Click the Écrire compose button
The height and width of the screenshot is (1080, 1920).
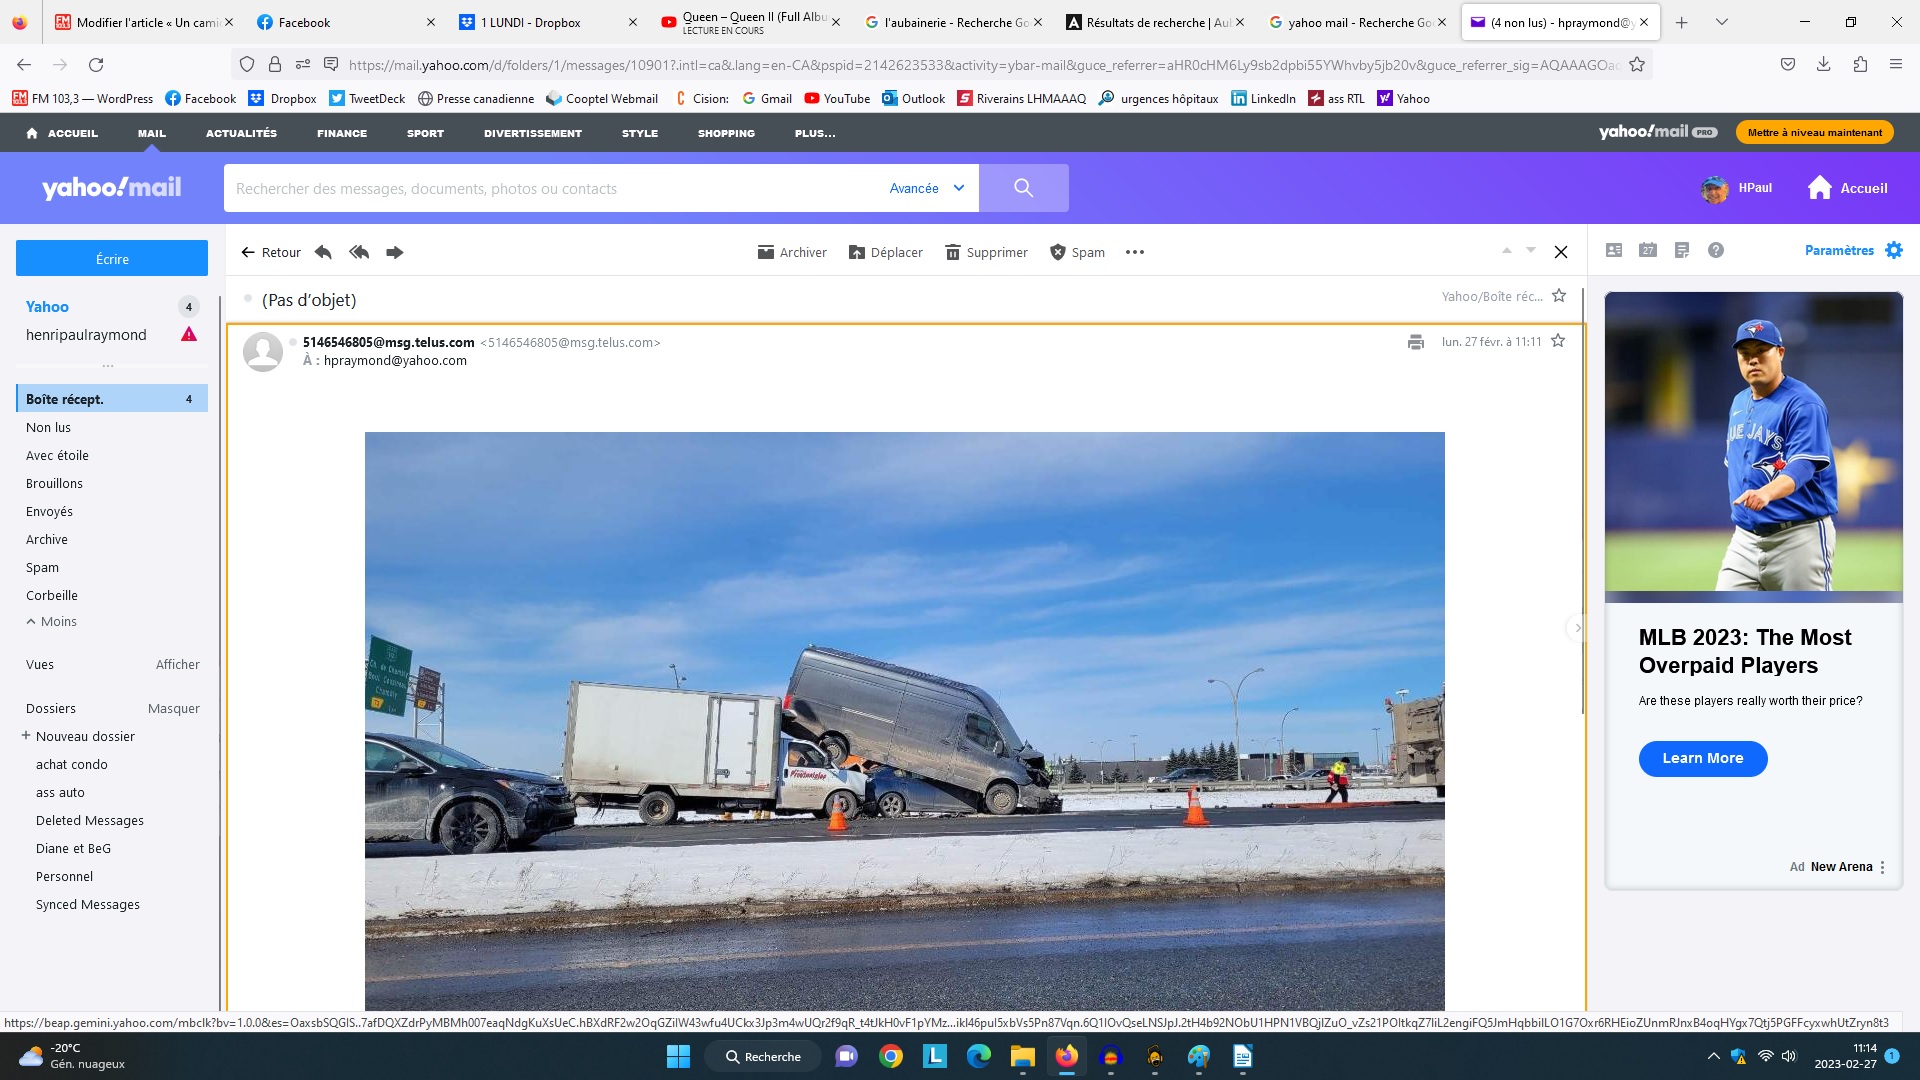pos(112,258)
